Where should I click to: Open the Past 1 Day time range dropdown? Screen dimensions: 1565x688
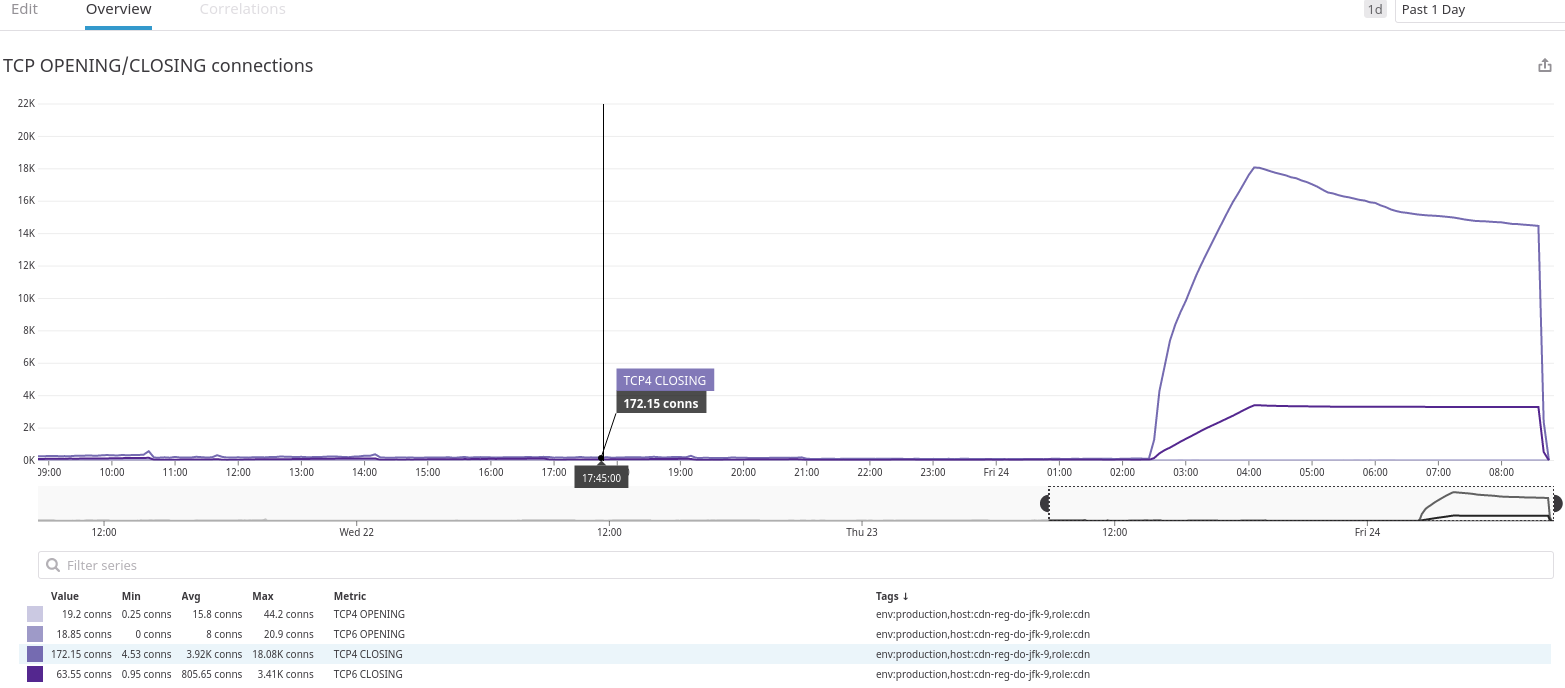click(x=1480, y=10)
